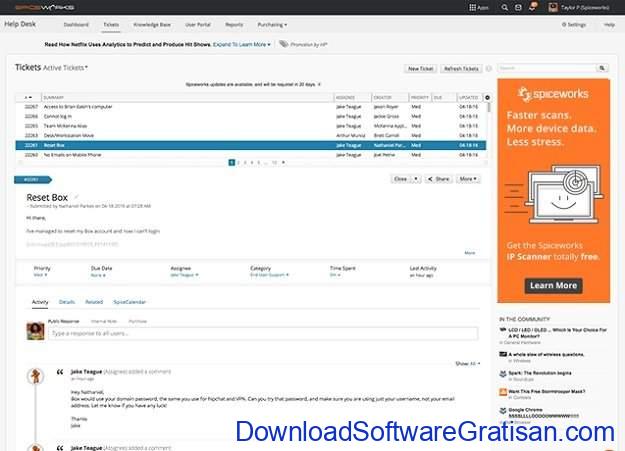Click icon beside Google Chrome post
The height and width of the screenshot is (451, 625).
[x=503, y=410]
